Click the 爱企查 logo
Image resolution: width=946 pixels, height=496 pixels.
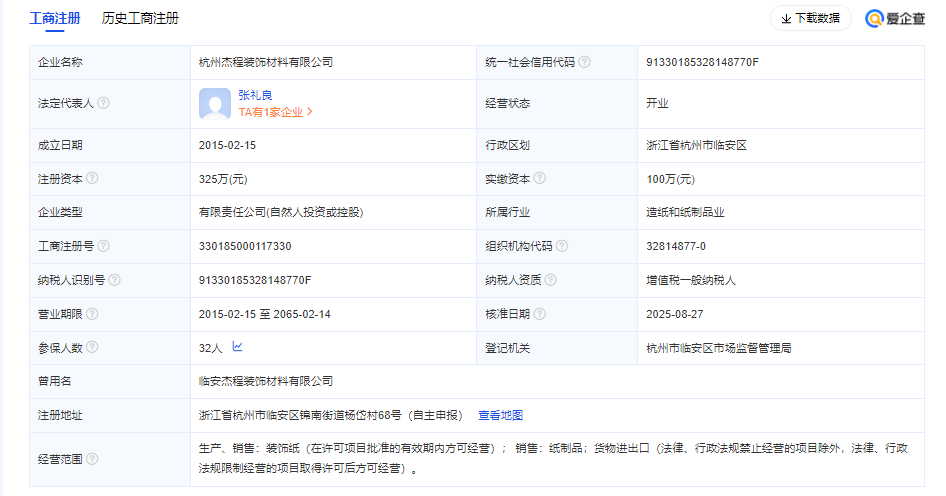(895, 19)
